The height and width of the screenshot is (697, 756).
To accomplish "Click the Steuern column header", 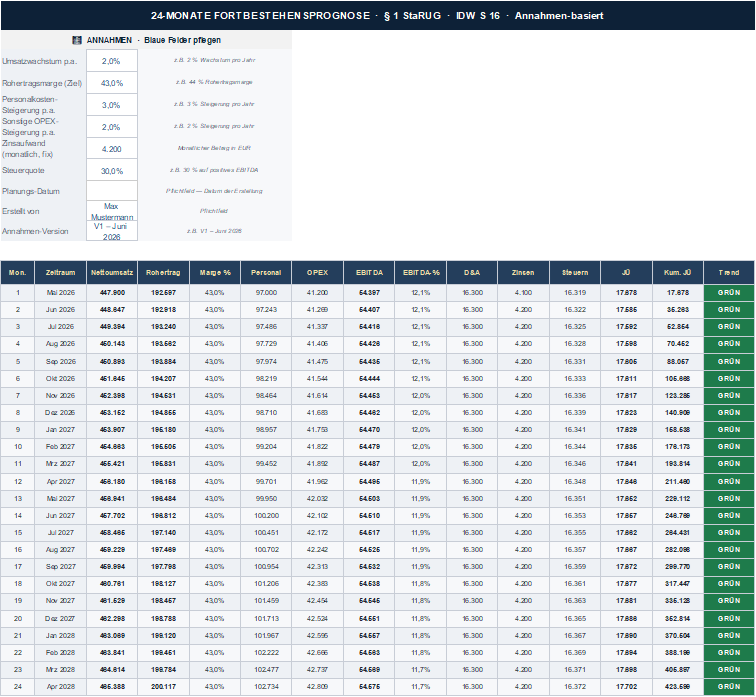I will pos(575,272).
